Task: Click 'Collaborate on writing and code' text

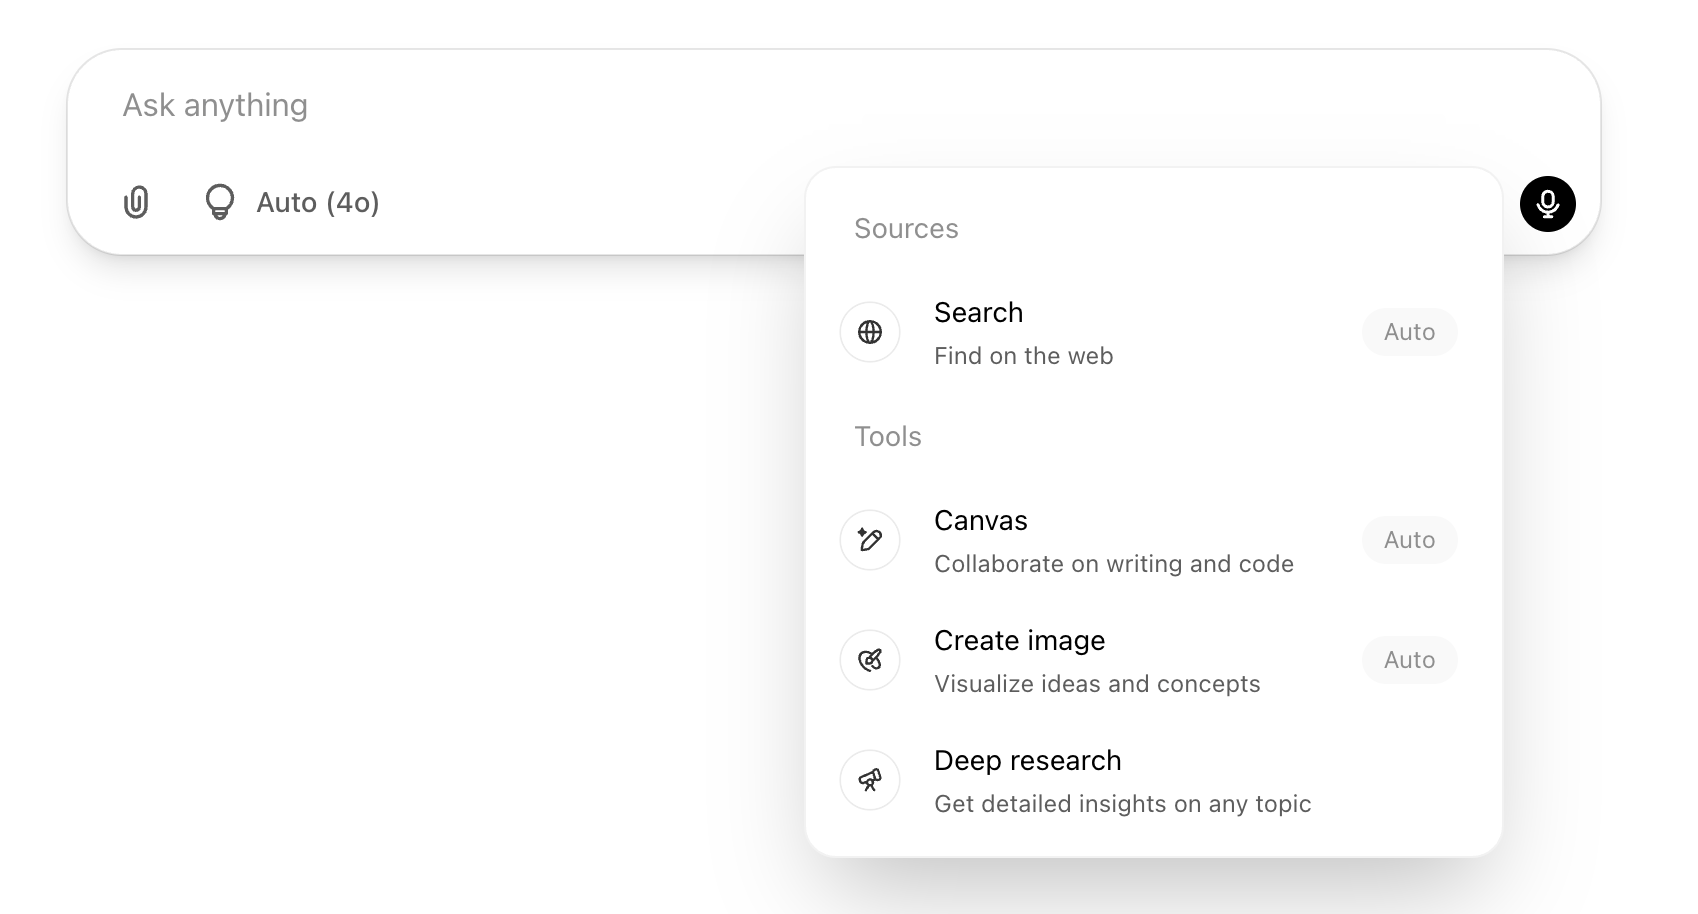Action: click(x=1113, y=564)
